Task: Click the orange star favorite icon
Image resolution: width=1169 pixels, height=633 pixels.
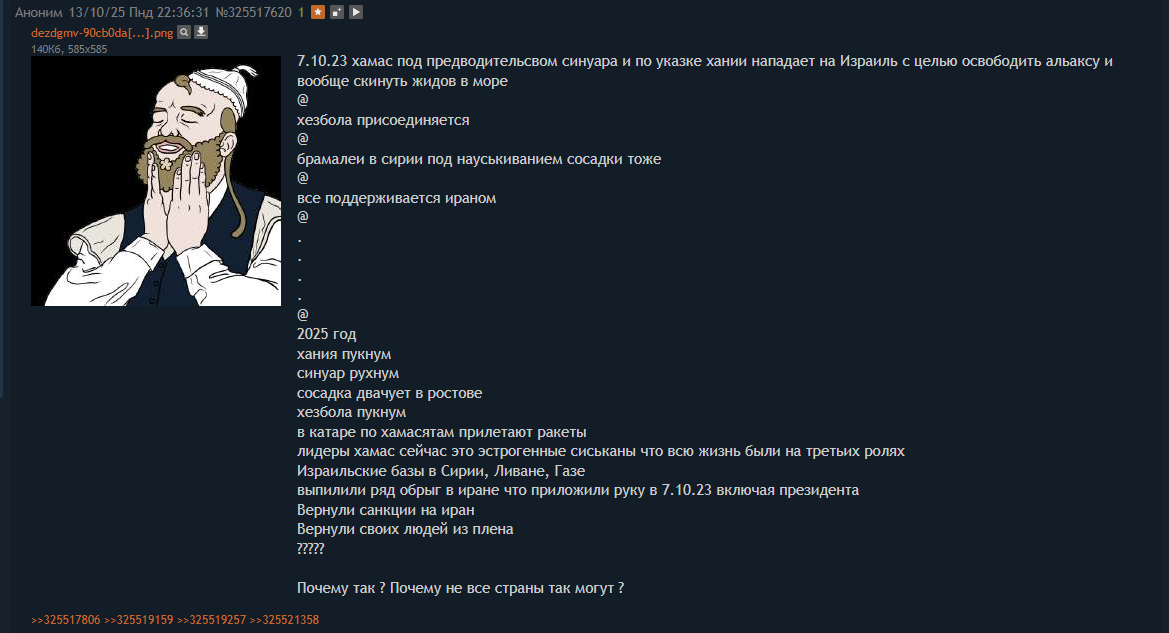Action: point(318,12)
